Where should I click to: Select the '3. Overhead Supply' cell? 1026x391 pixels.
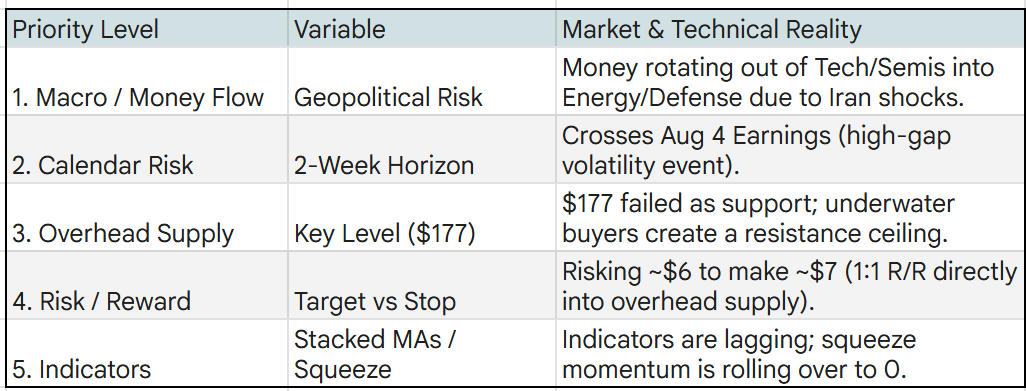coord(147,218)
